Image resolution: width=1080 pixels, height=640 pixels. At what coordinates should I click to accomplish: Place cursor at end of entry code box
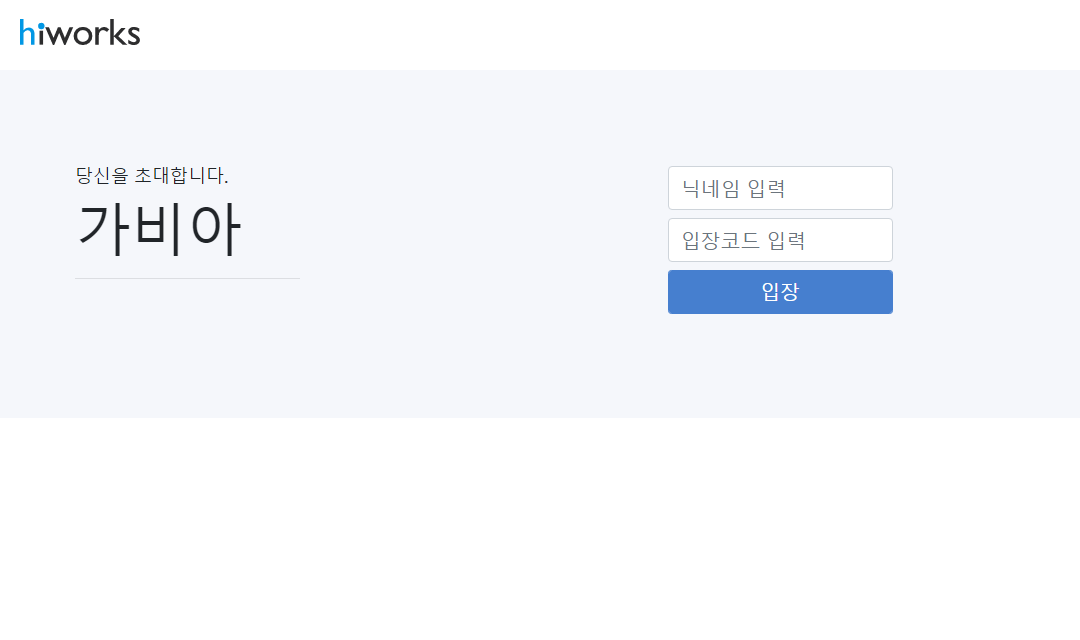(x=882, y=240)
